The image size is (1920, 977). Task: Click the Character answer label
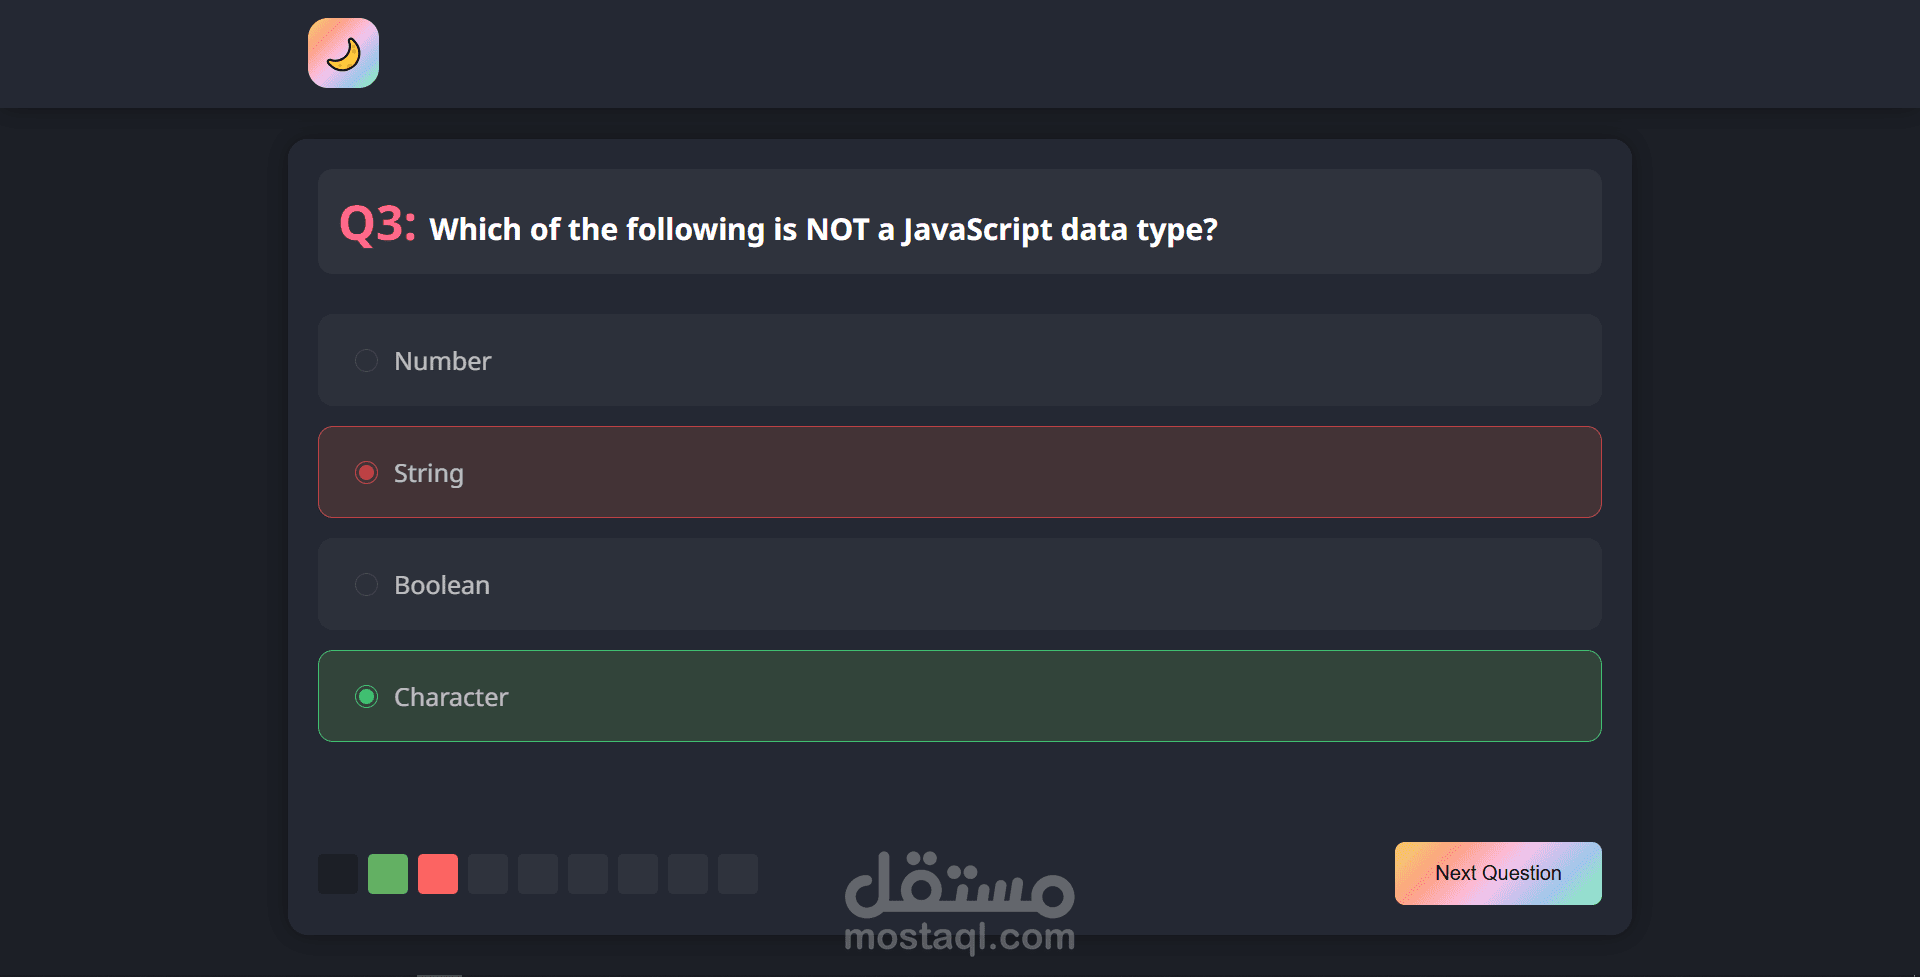pos(451,697)
